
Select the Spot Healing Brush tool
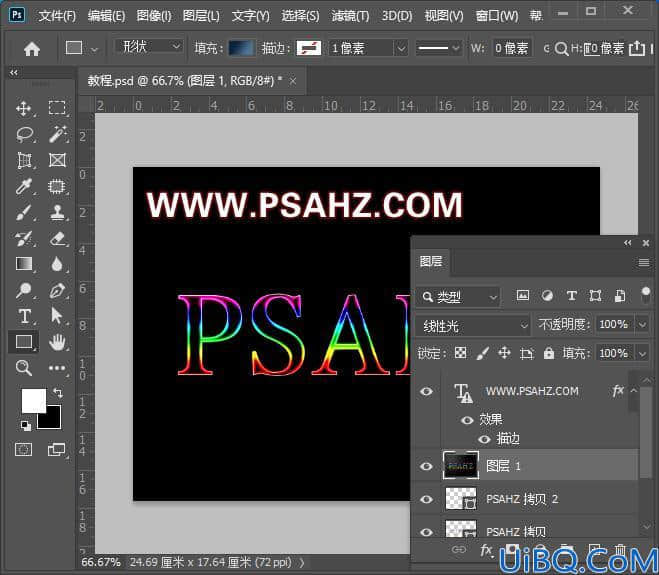pyautogui.click(x=57, y=186)
